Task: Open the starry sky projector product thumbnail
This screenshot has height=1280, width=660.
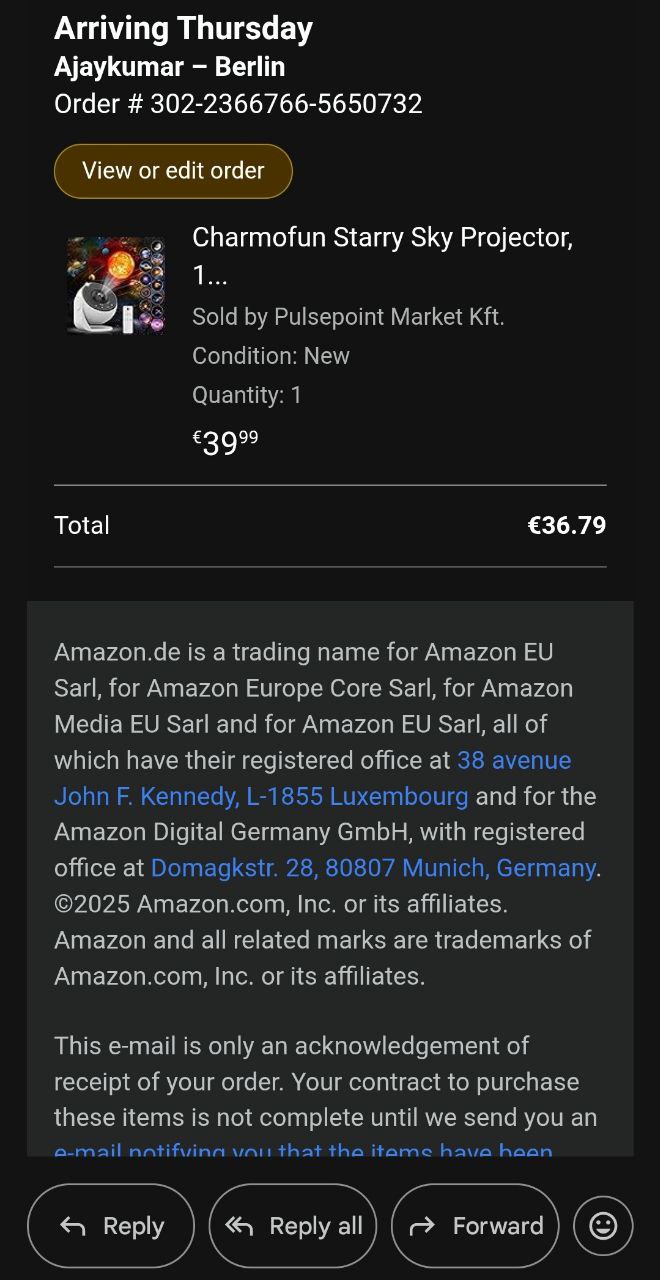Action: [116, 285]
